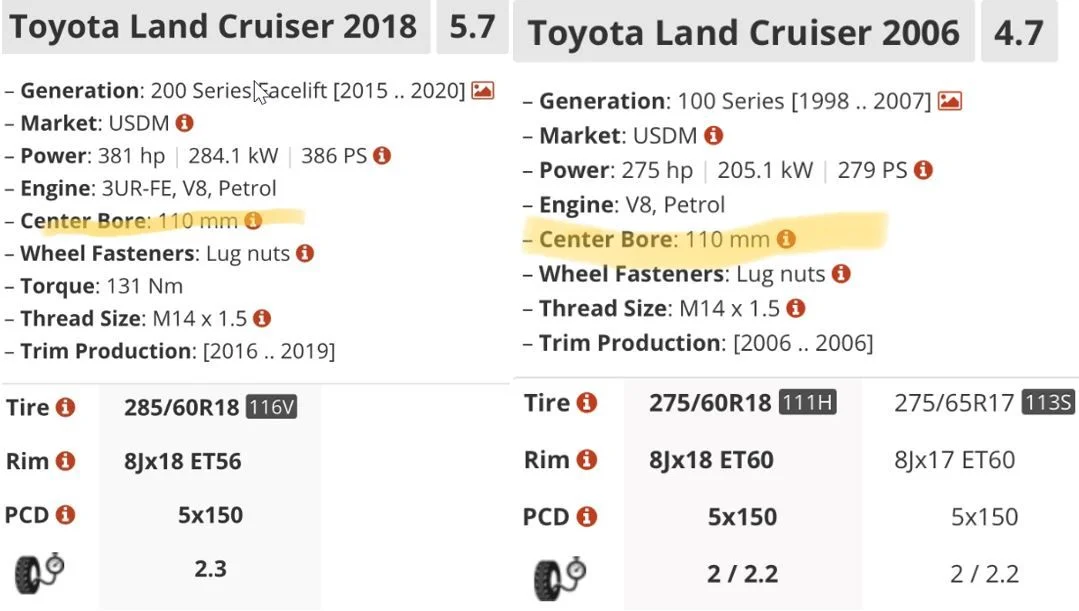Open generation image icon for 2006 Land Cruiser
1079x611 pixels.
click(950, 101)
